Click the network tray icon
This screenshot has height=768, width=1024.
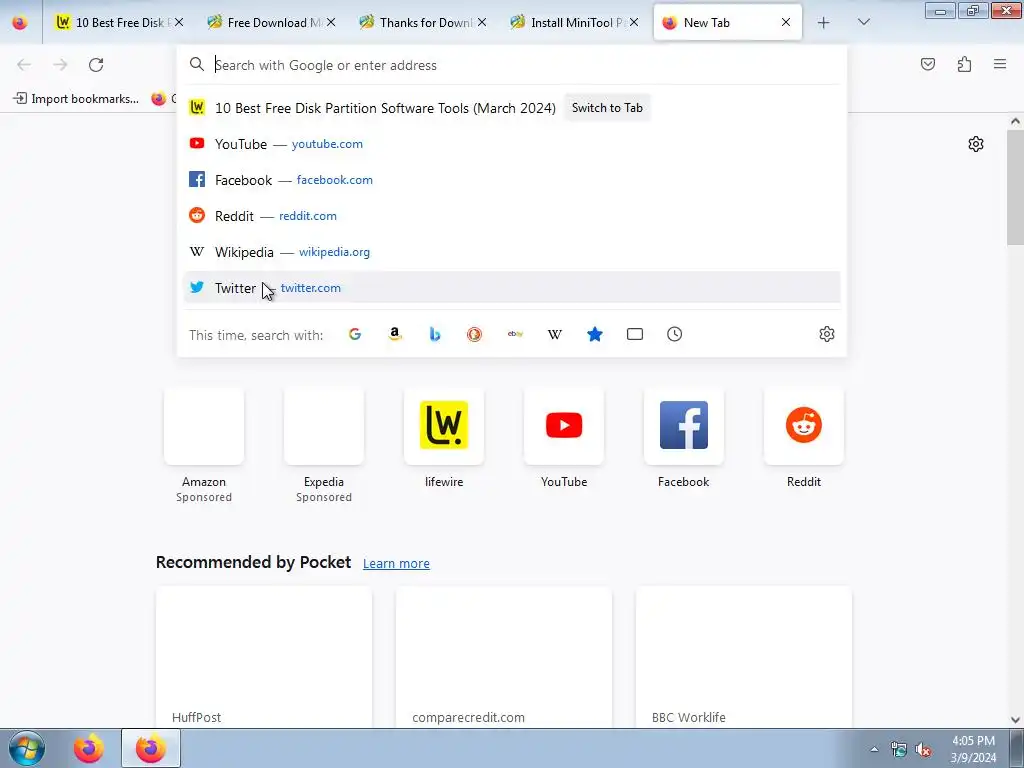(899, 749)
